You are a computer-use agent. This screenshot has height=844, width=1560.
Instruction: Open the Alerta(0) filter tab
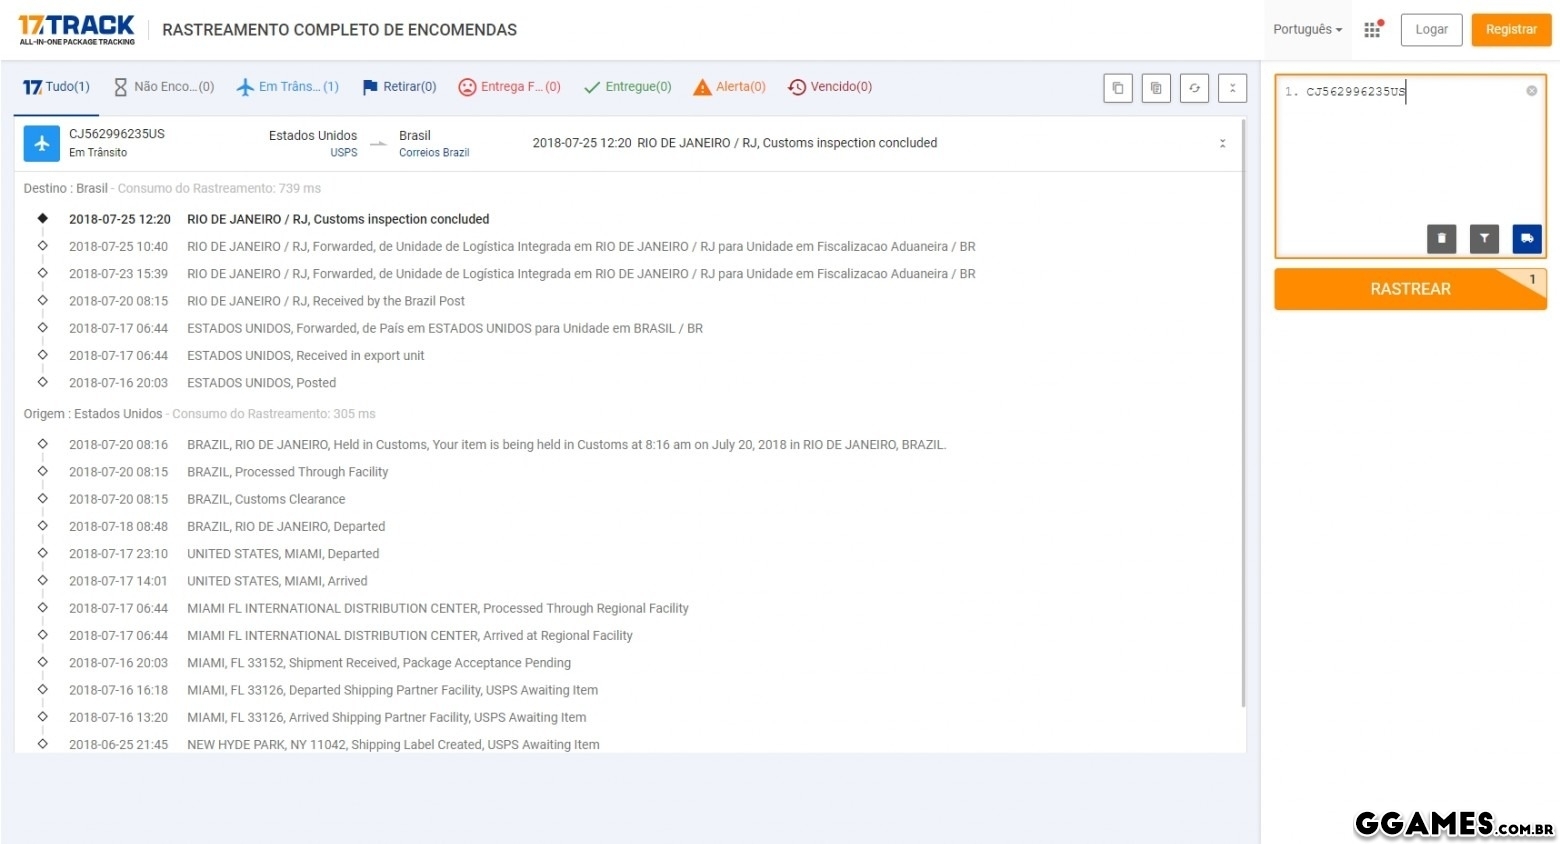click(x=729, y=87)
